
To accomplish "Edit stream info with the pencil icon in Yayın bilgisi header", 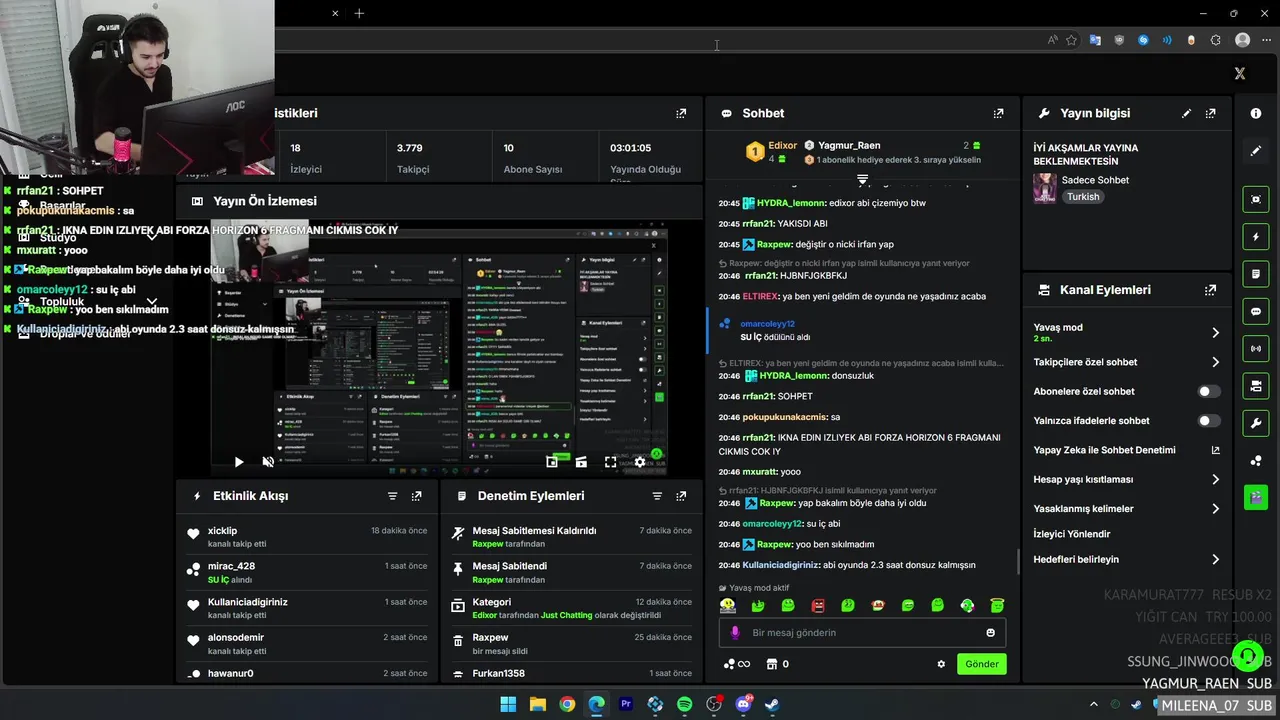I will 1187,114.
